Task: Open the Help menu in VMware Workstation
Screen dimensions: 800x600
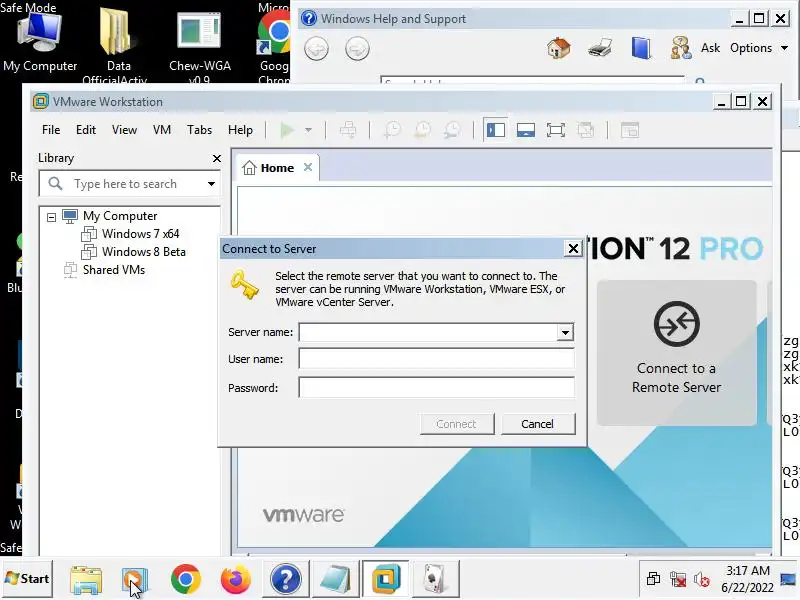Action: coord(240,130)
